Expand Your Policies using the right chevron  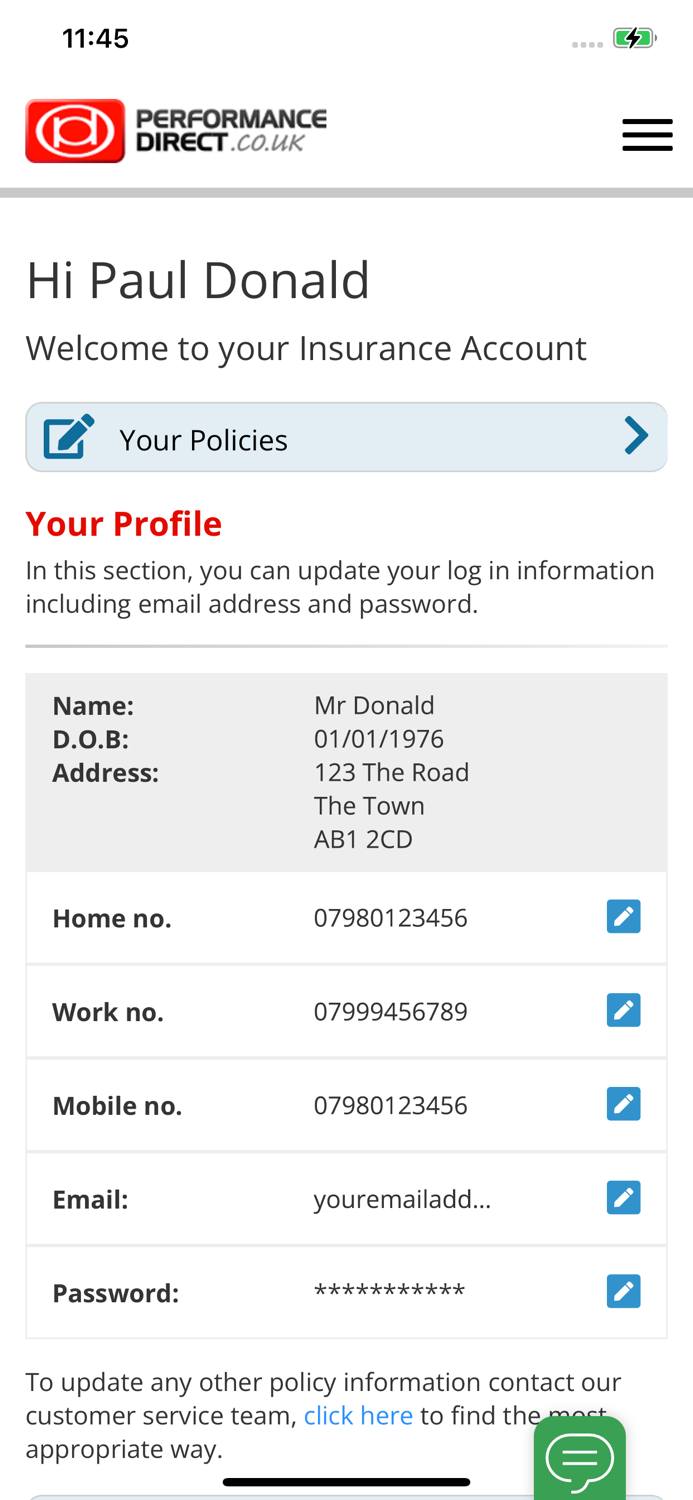(636, 436)
